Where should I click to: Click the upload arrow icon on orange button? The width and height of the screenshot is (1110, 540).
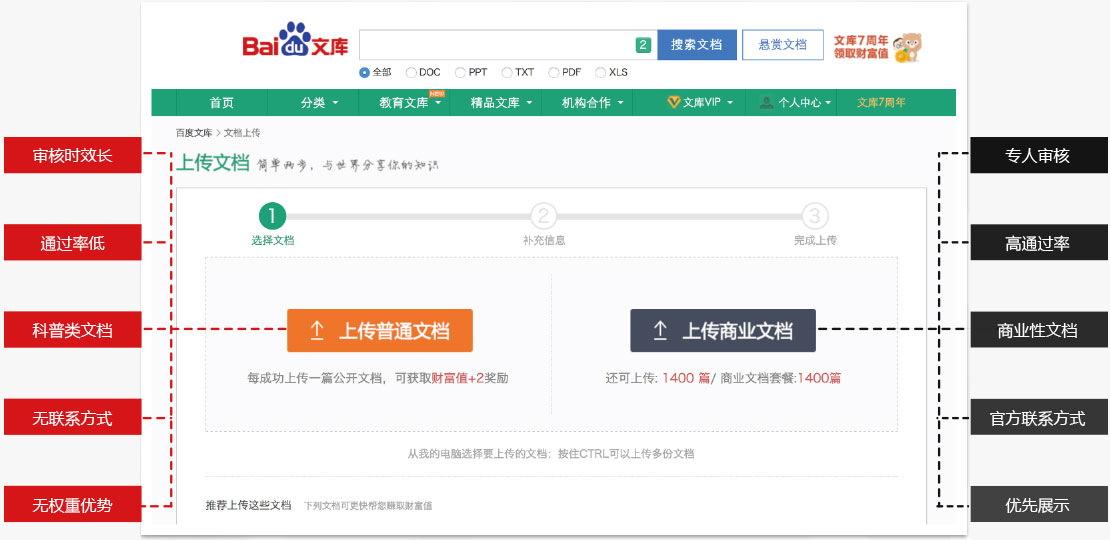tap(317, 331)
